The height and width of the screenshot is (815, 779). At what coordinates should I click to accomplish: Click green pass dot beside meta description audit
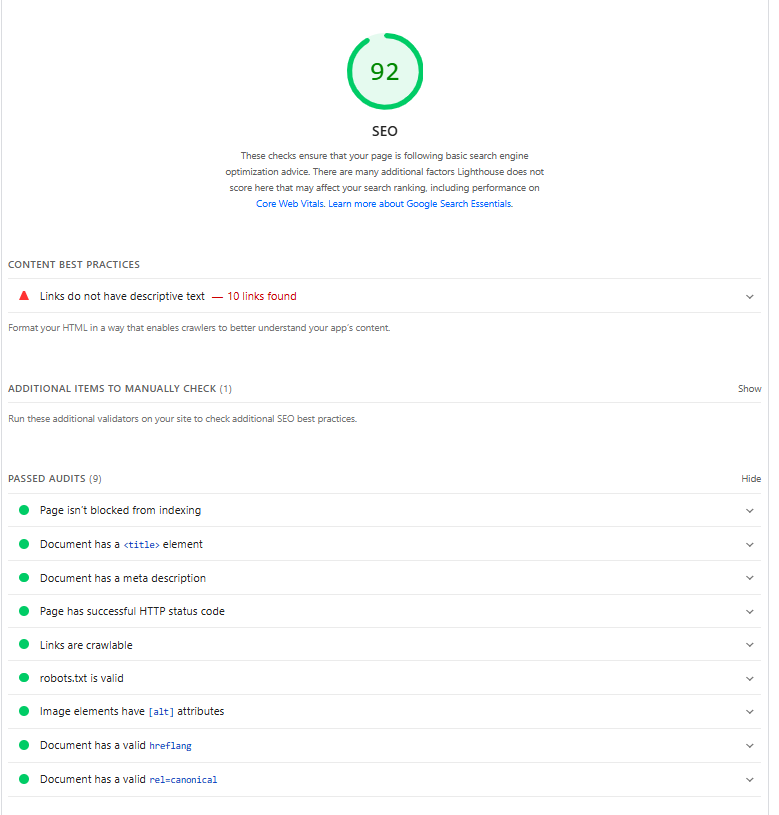tap(24, 577)
